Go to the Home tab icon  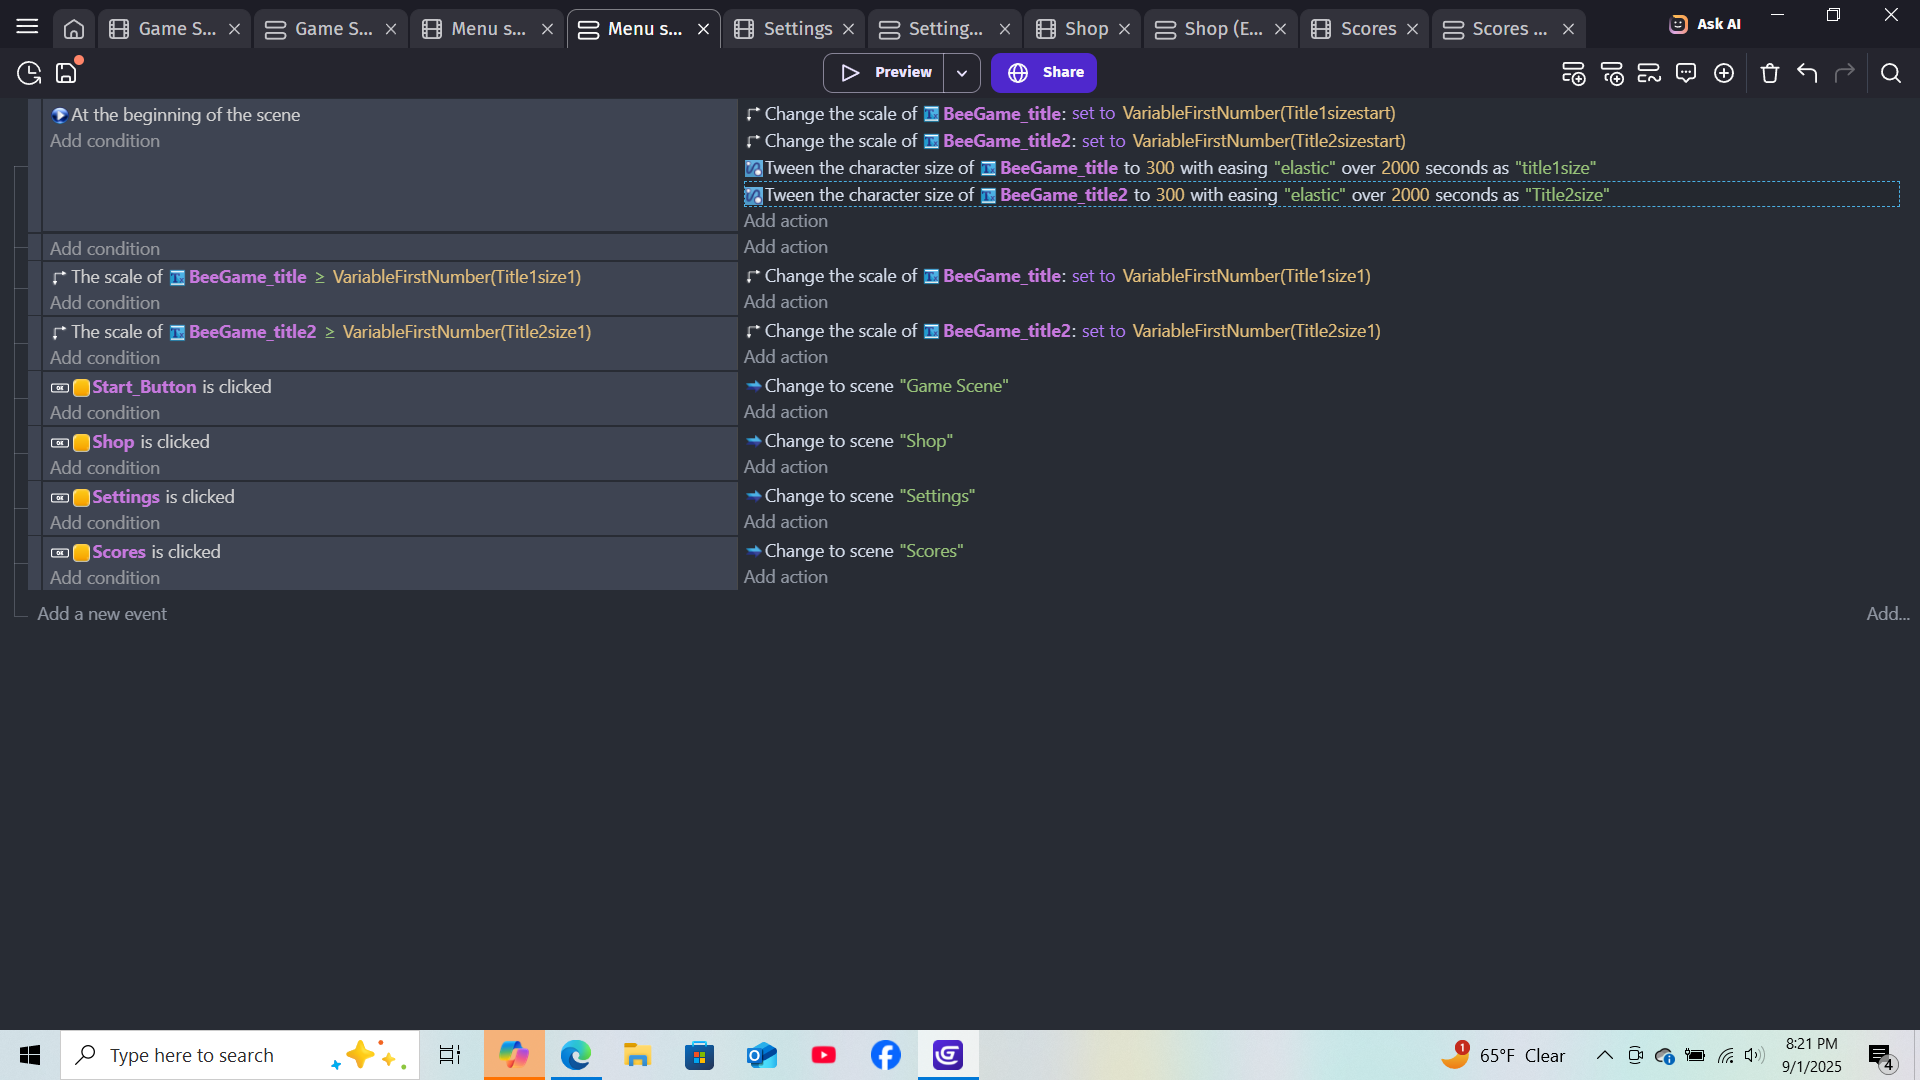click(74, 29)
